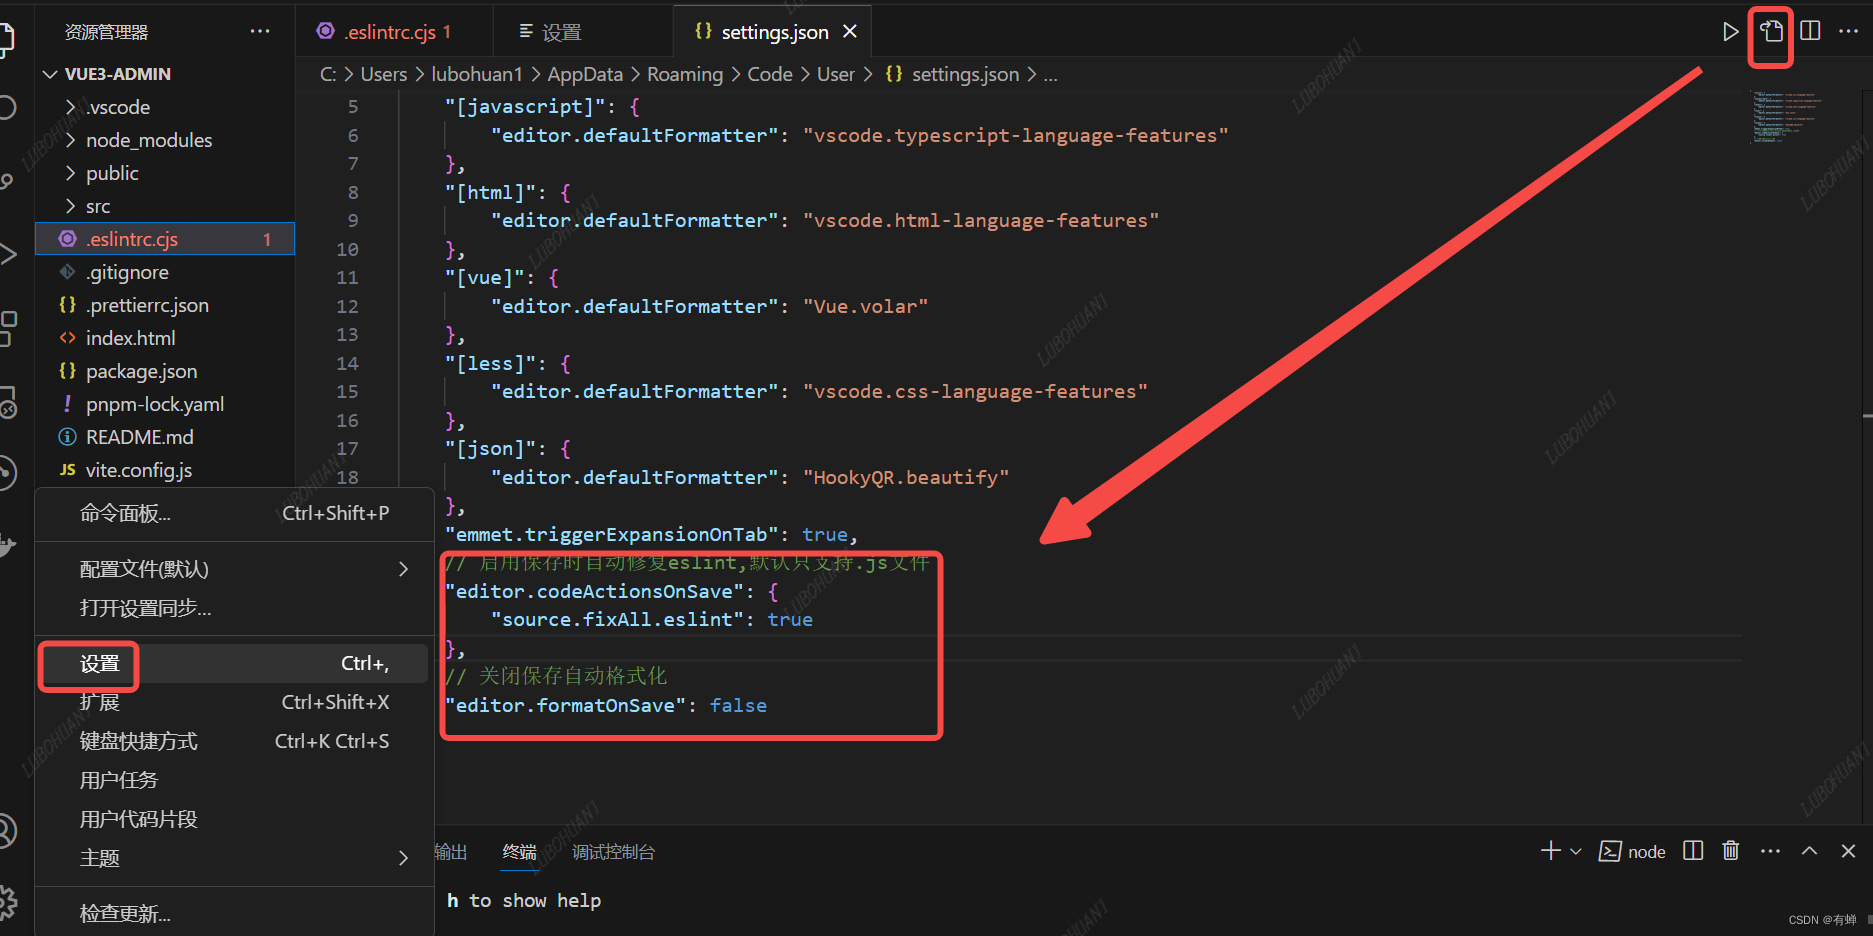Click Users in the breadcrumb path
Image resolution: width=1873 pixels, height=936 pixels.
[x=384, y=74]
